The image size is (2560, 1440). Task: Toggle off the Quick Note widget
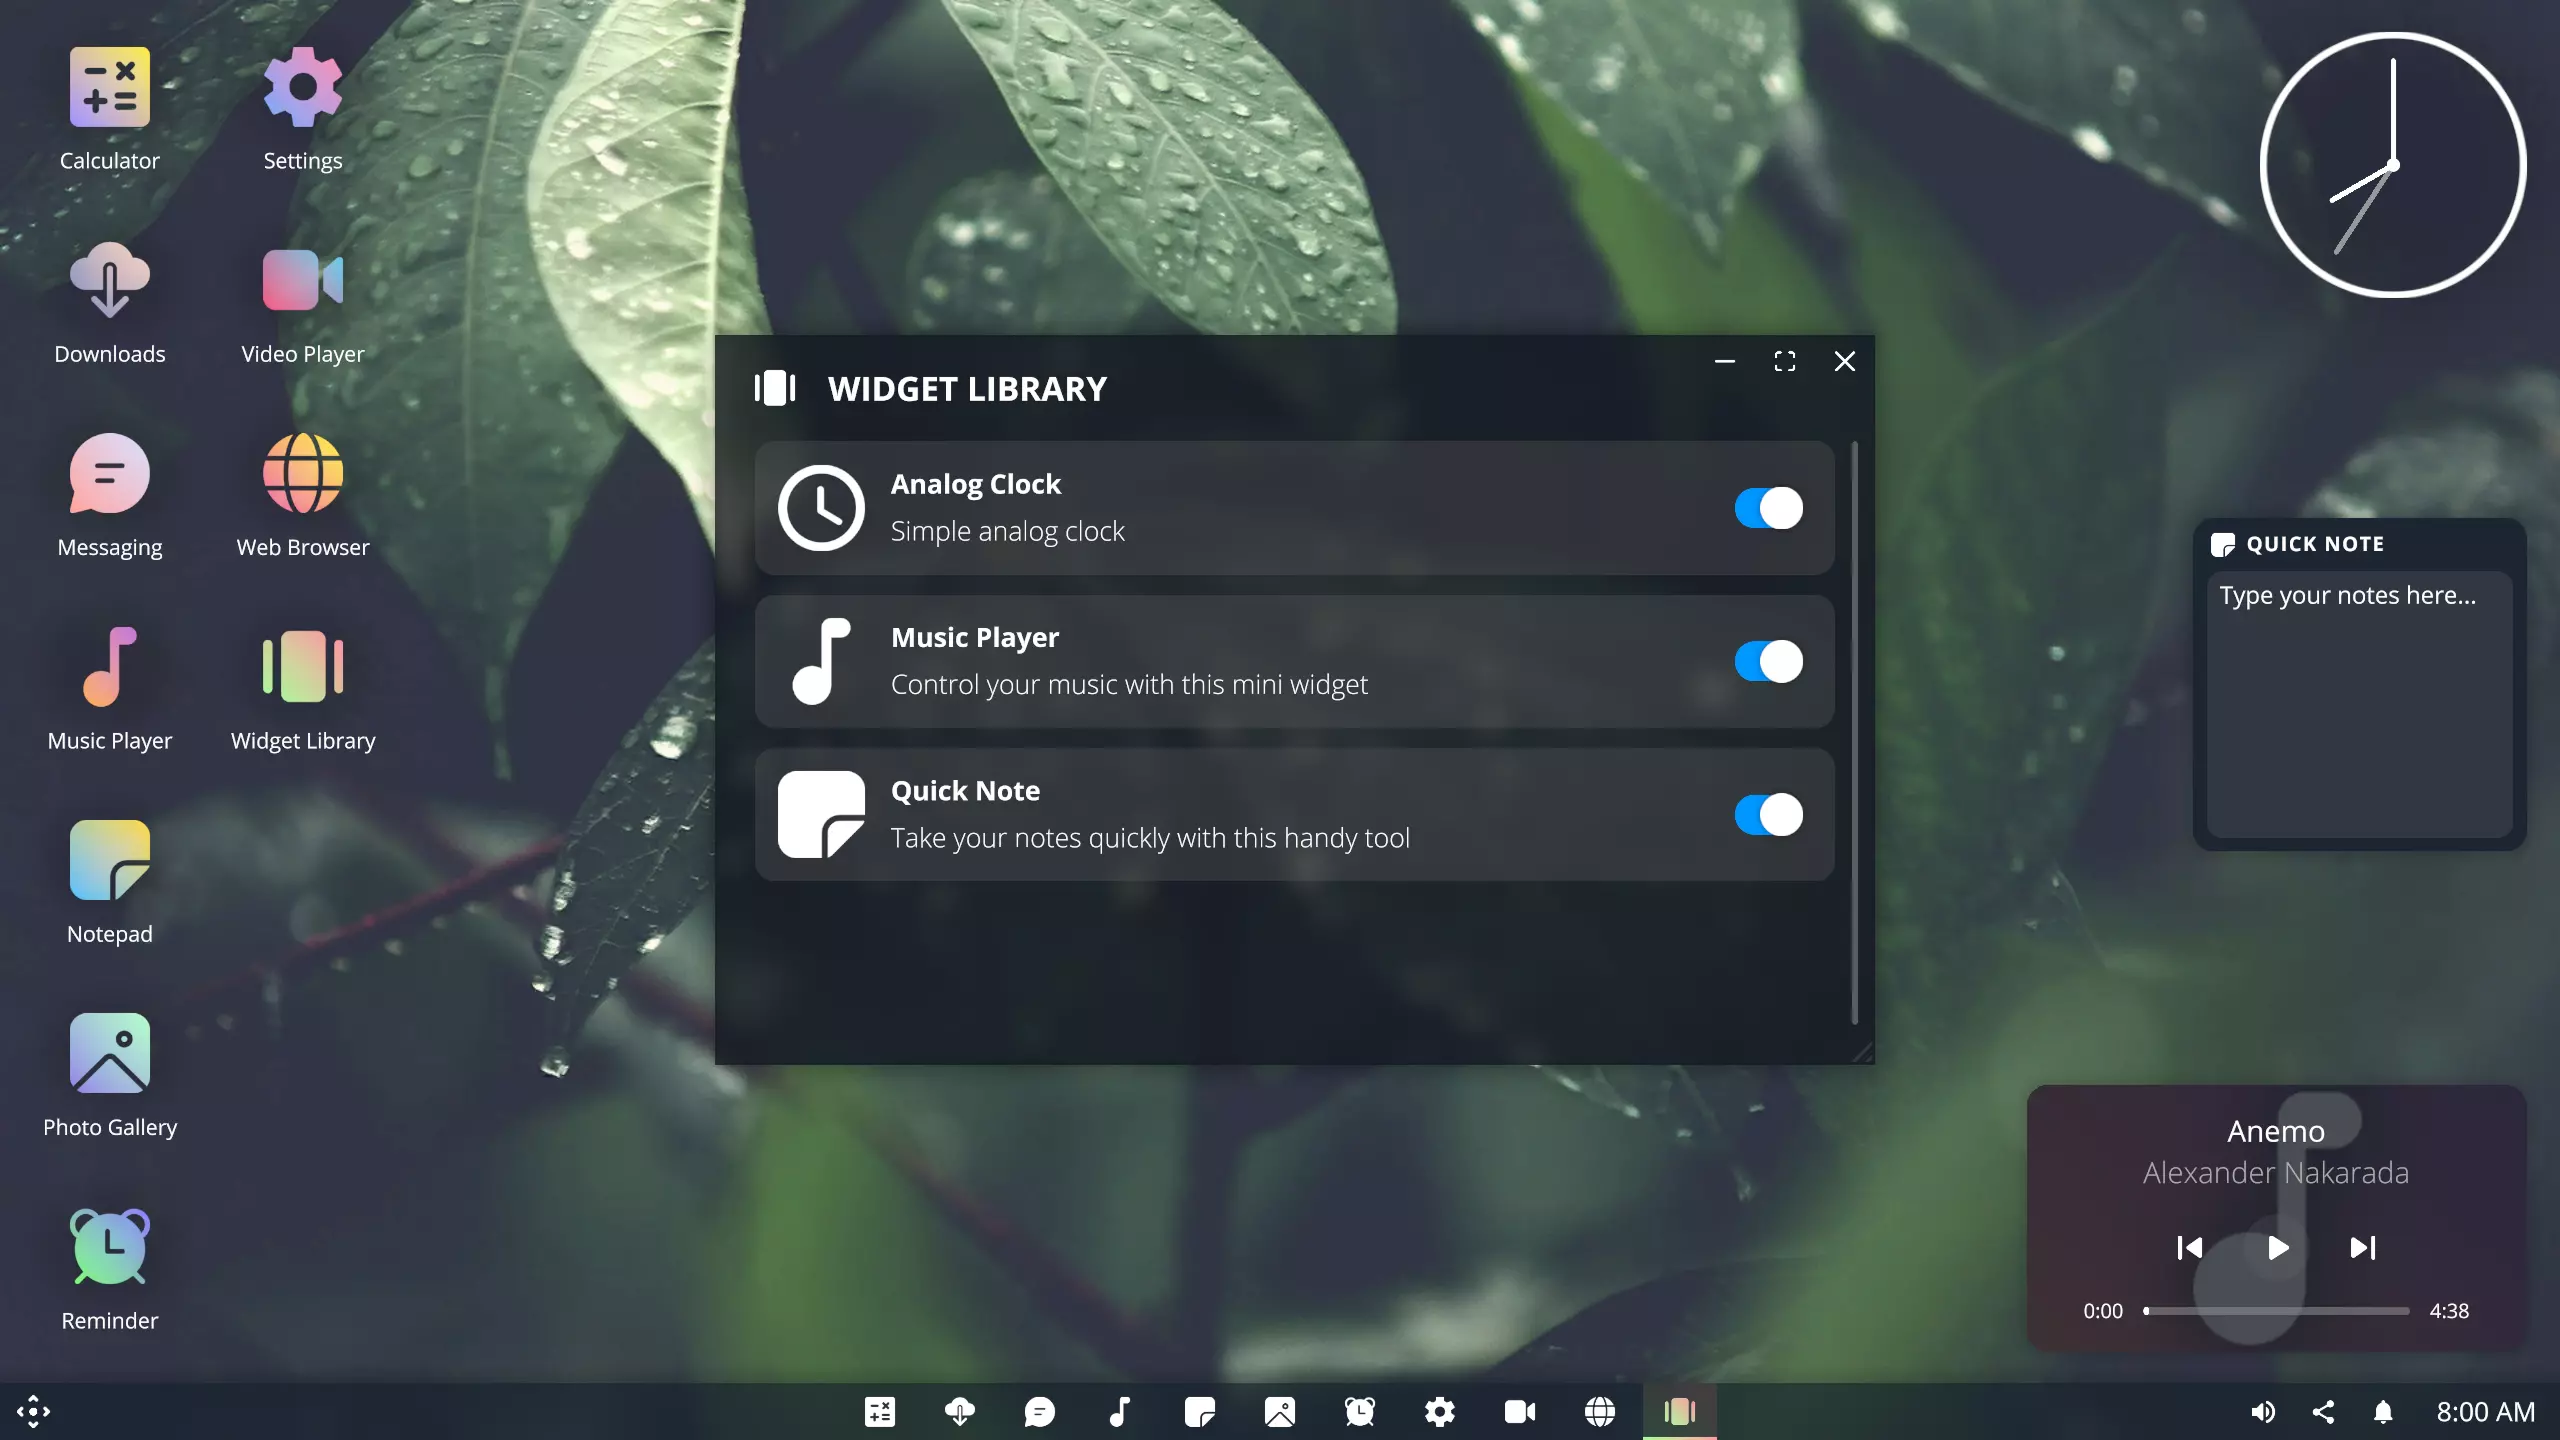1768,815
